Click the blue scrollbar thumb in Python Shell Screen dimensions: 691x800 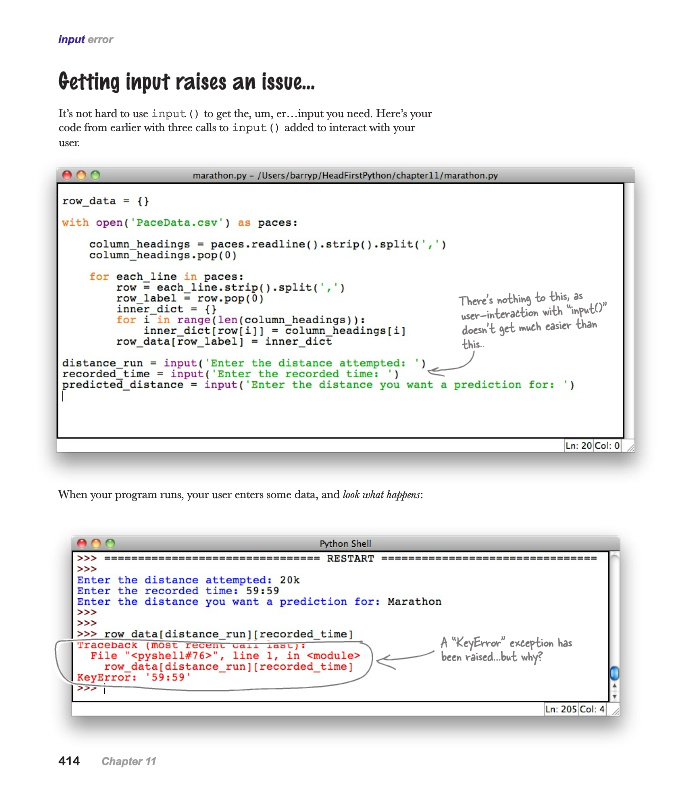614,671
